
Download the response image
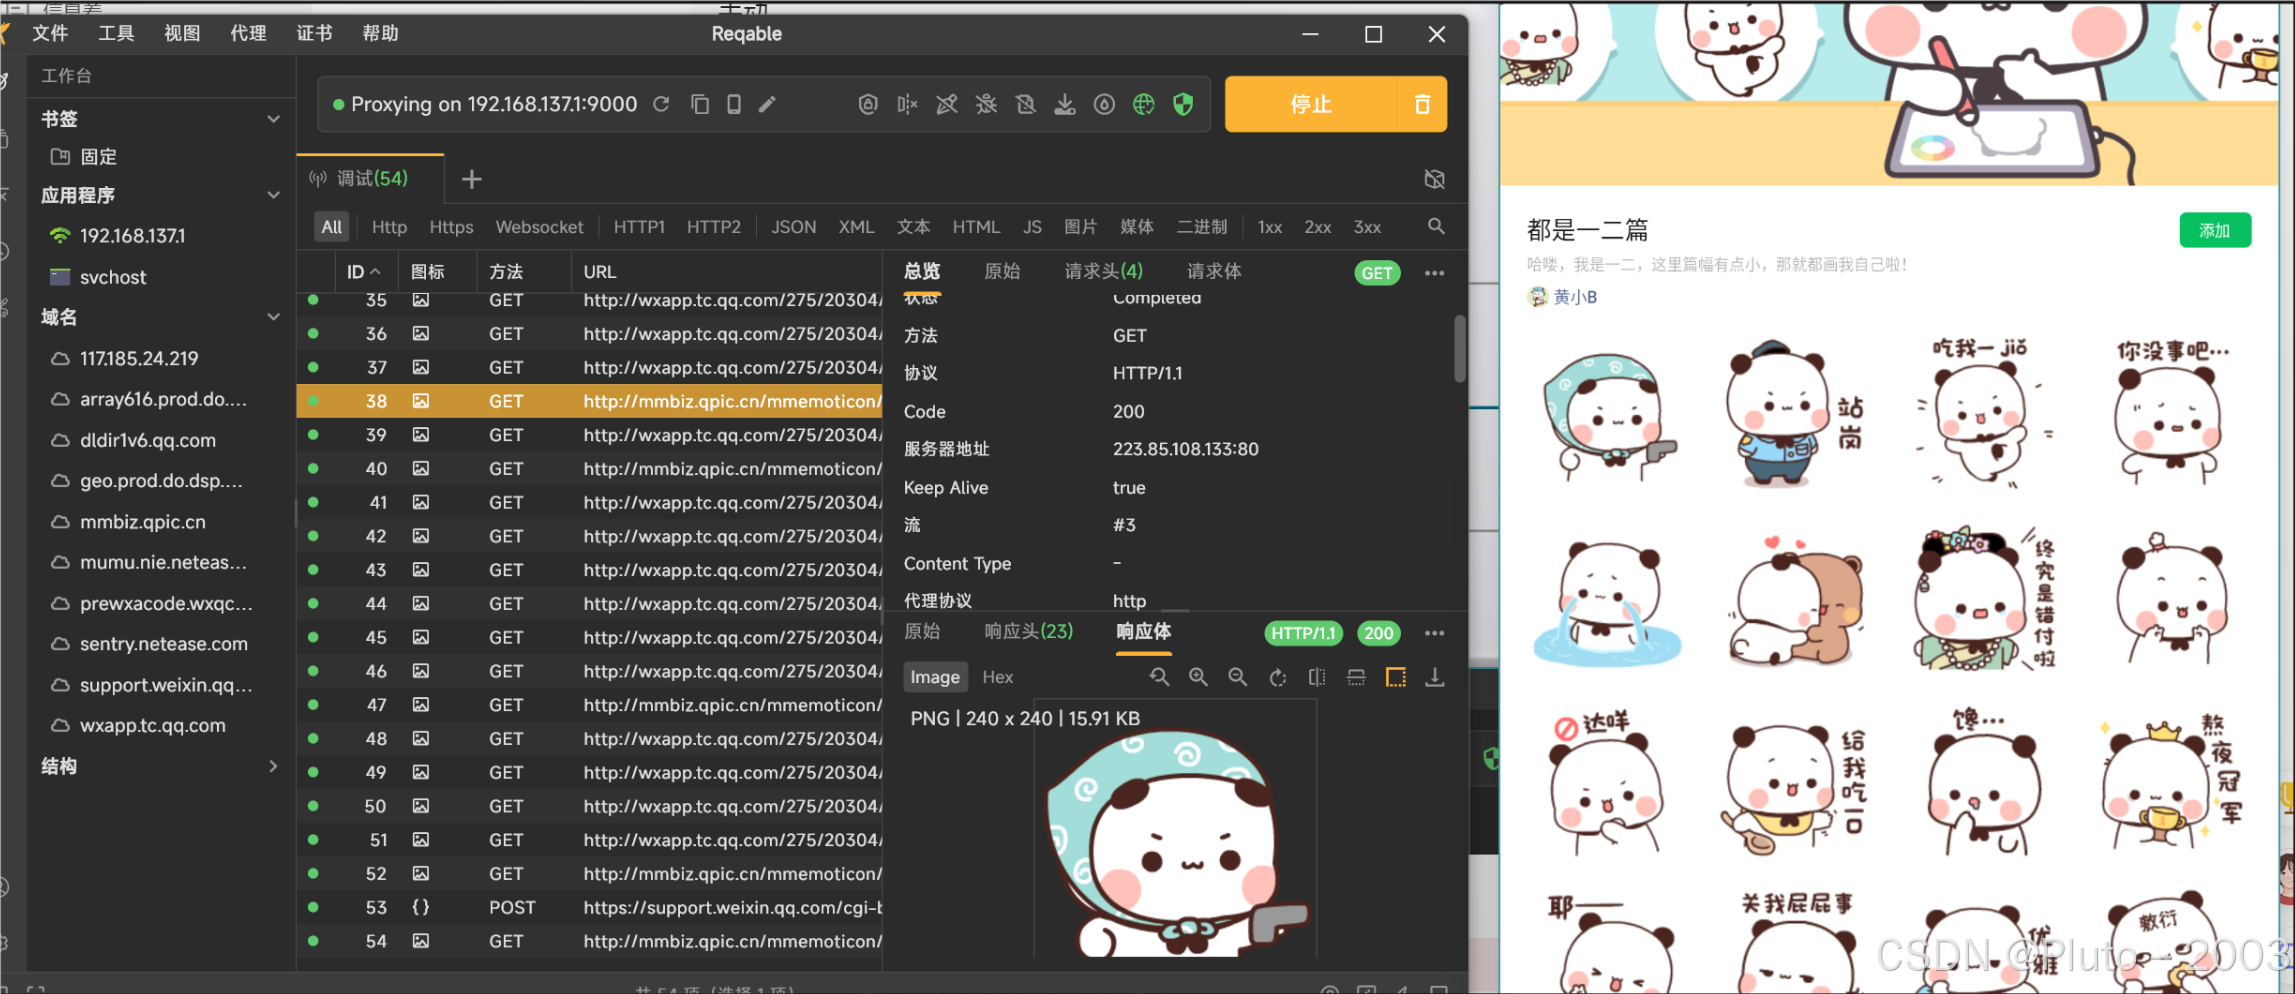(1435, 677)
